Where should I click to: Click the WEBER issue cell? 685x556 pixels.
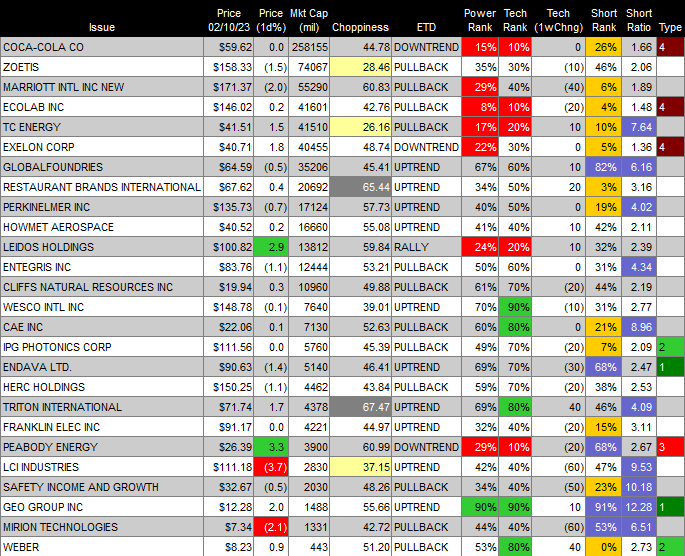102,547
